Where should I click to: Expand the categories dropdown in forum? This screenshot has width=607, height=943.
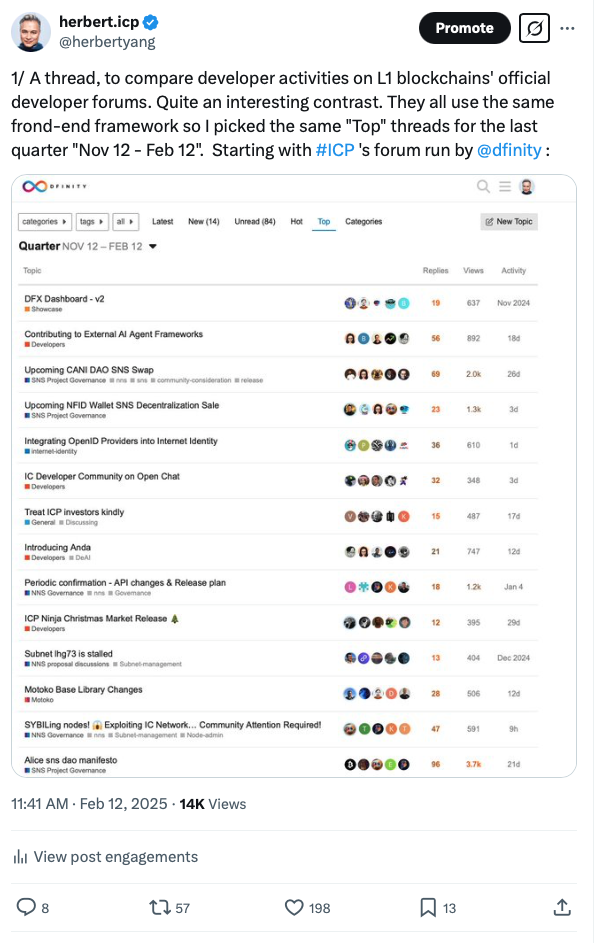(x=45, y=221)
